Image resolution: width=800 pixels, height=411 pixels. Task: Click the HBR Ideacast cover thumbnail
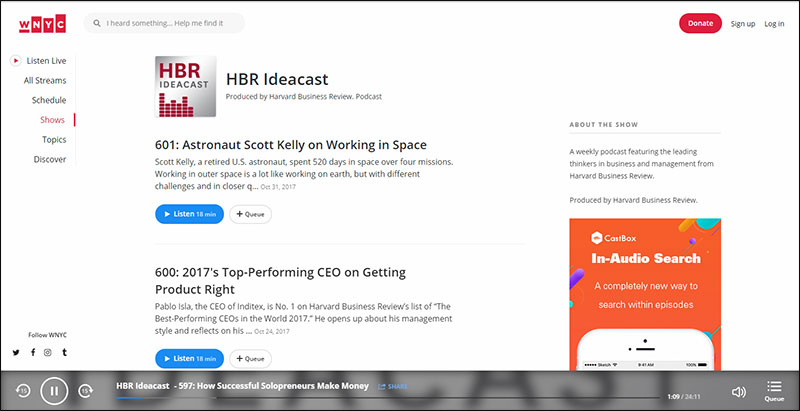185,87
